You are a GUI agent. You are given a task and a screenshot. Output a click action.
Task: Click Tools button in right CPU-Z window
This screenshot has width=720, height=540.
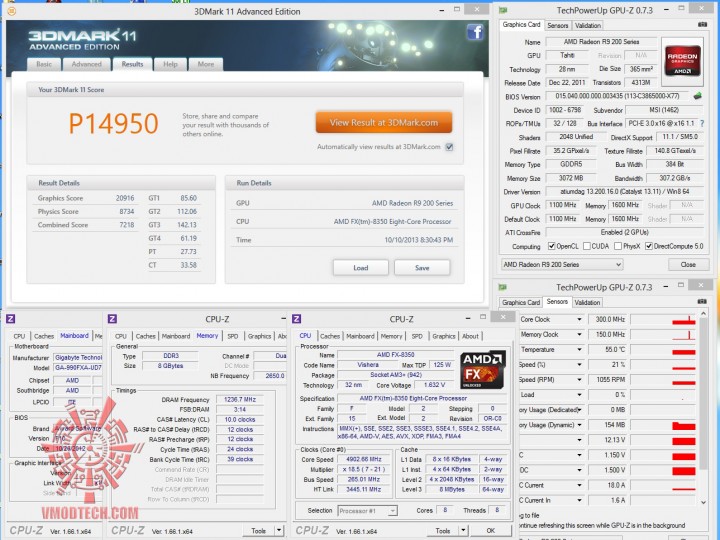coord(443,530)
